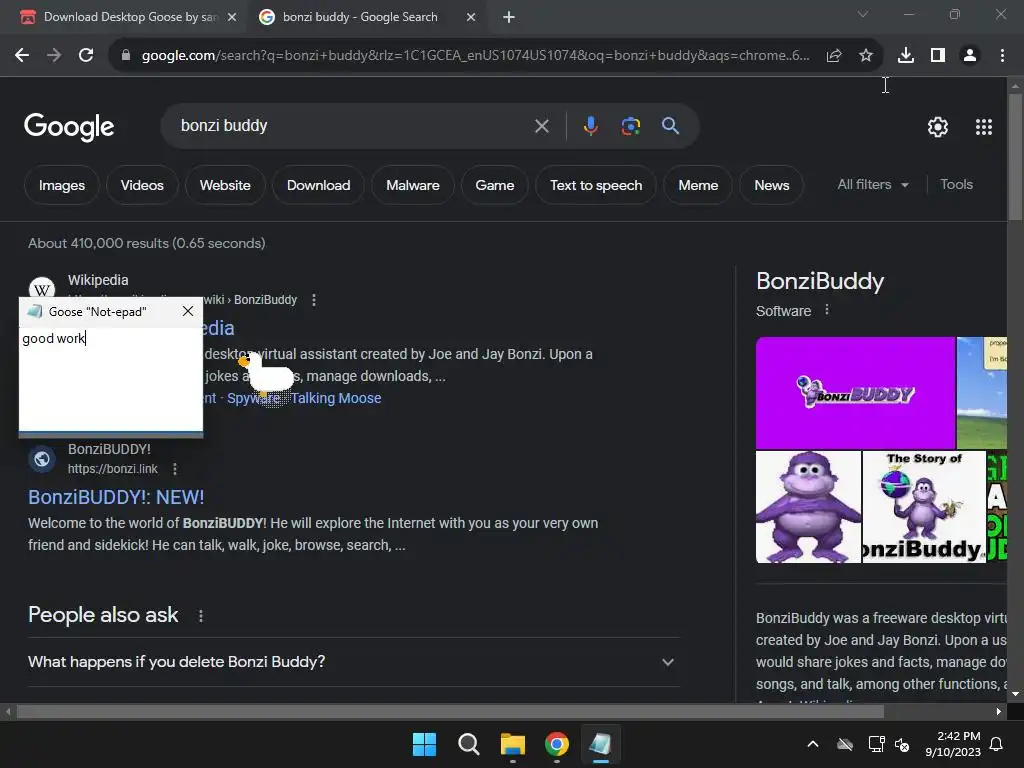Close the bonzi buddy search tab
The height and width of the screenshot is (768, 1024).
click(x=471, y=17)
